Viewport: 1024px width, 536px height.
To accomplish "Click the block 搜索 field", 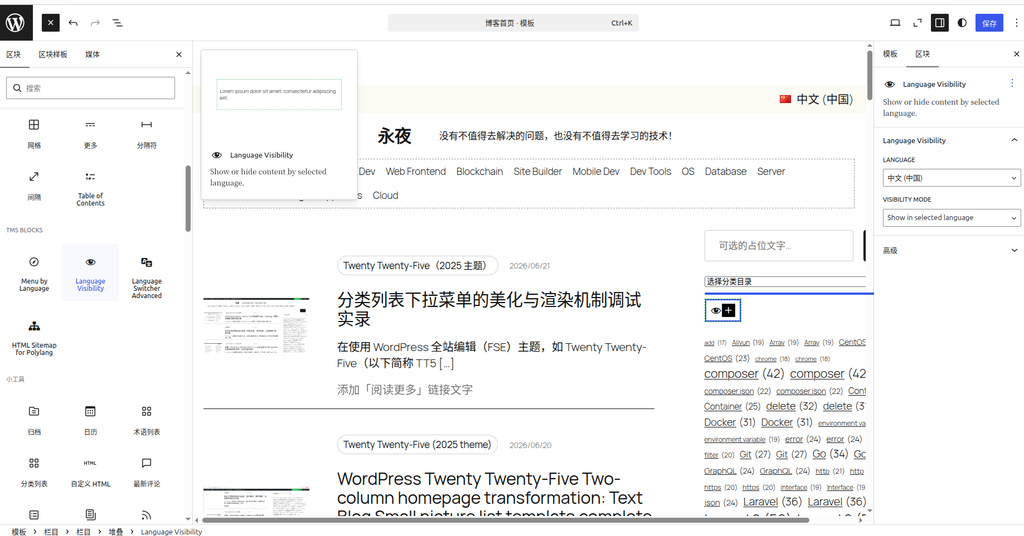I will (x=91, y=88).
